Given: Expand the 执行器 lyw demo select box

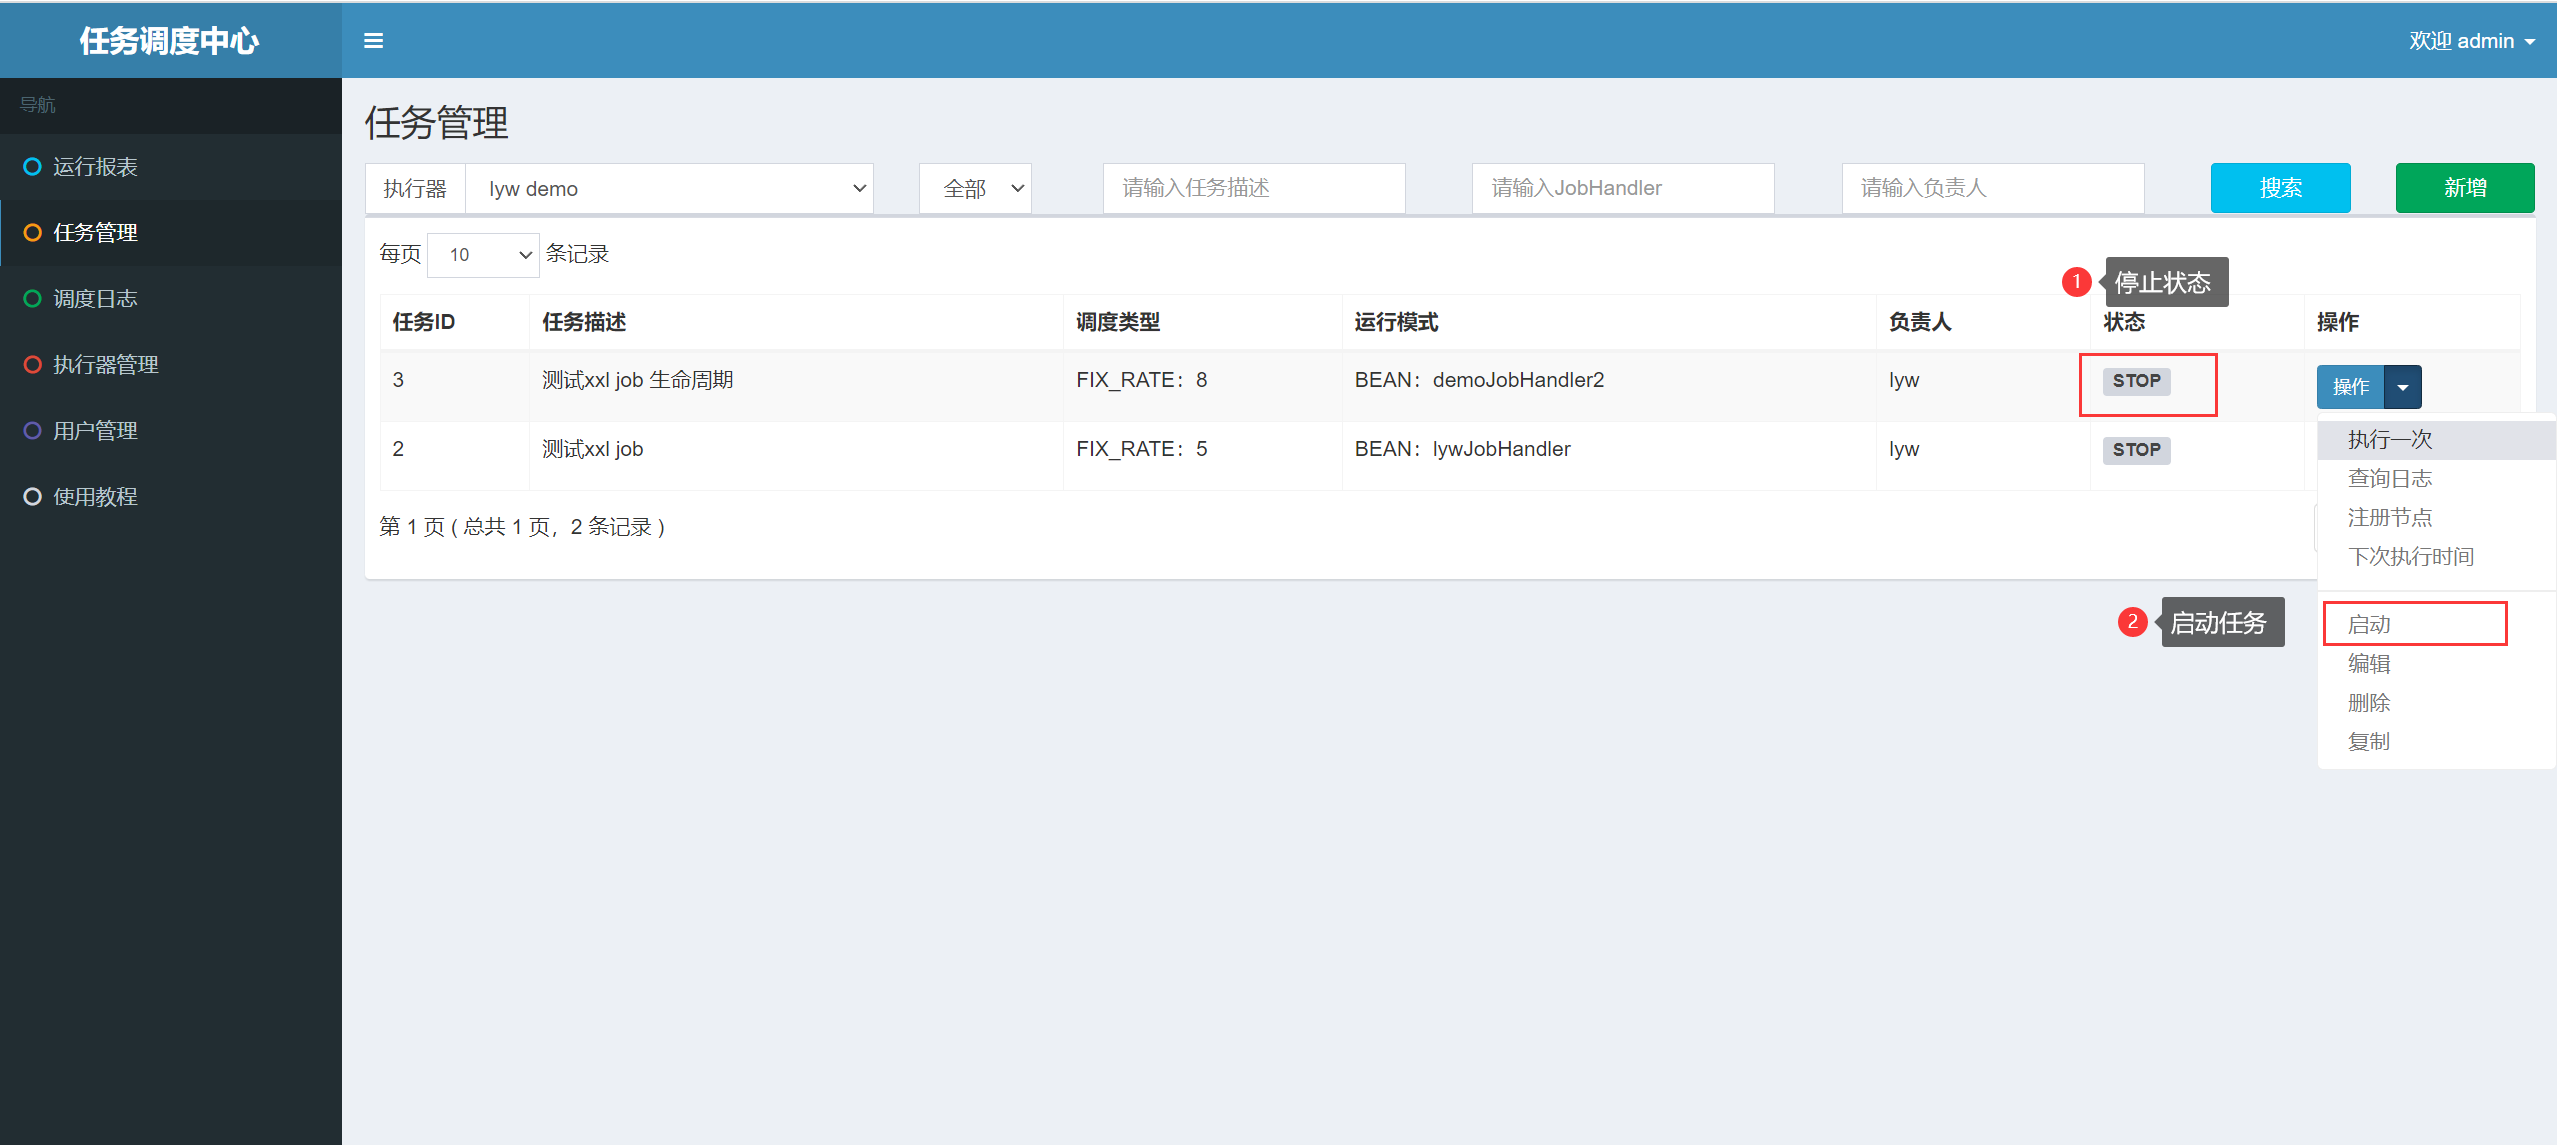Looking at the screenshot, I should pyautogui.click(x=669, y=189).
